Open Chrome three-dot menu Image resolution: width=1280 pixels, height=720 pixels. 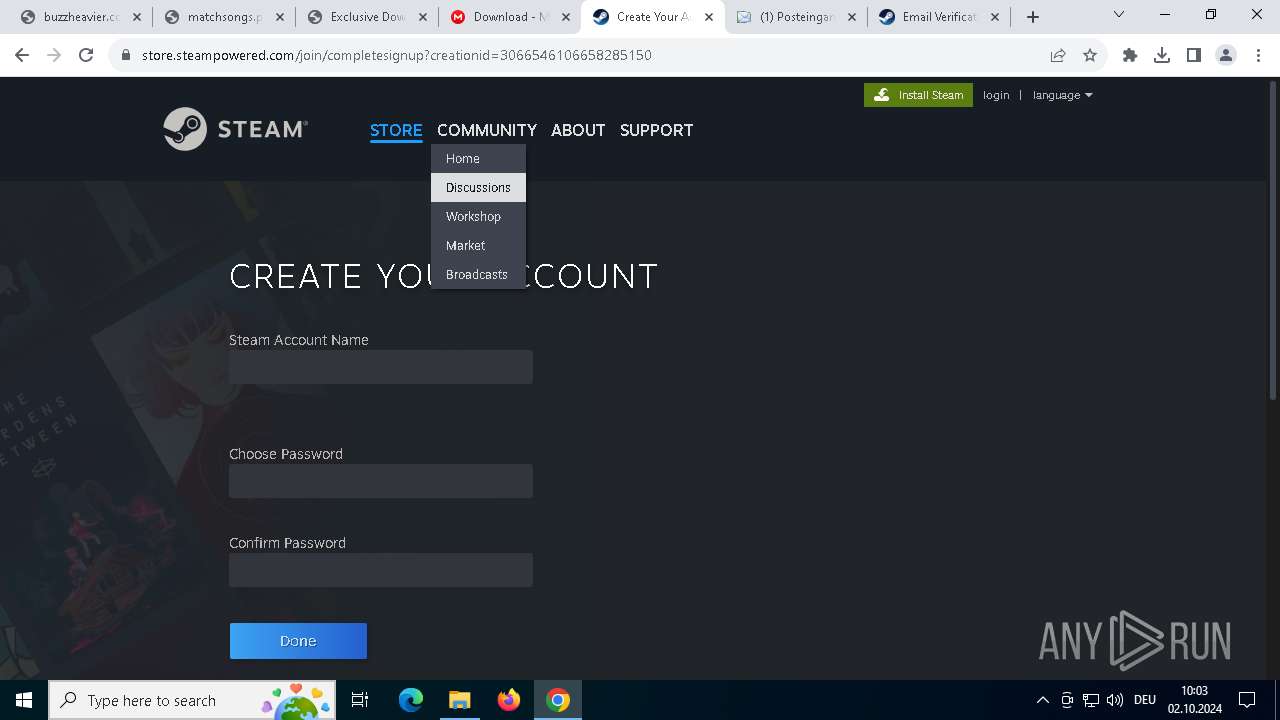(x=1257, y=56)
